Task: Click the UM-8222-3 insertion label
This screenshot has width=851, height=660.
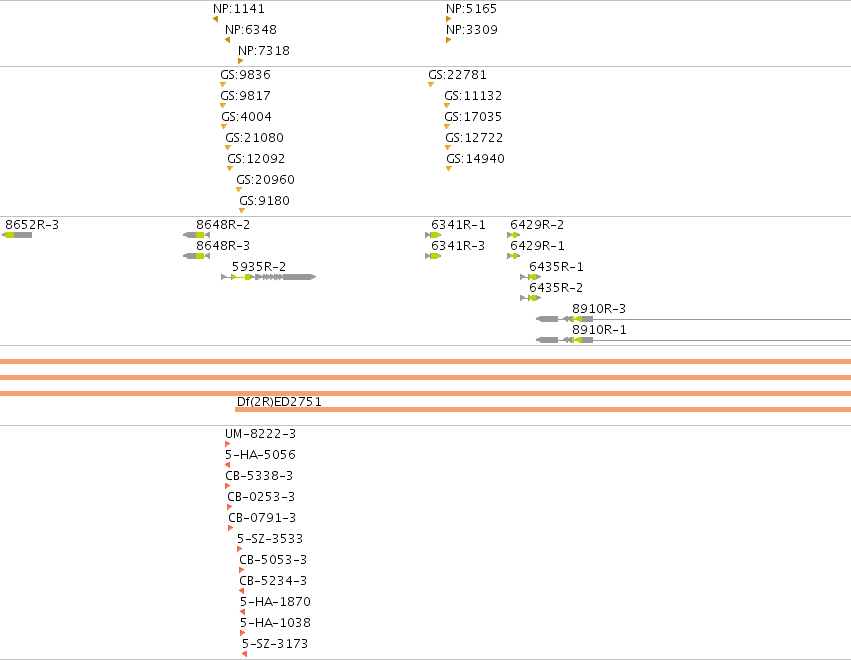Action: 261,434
